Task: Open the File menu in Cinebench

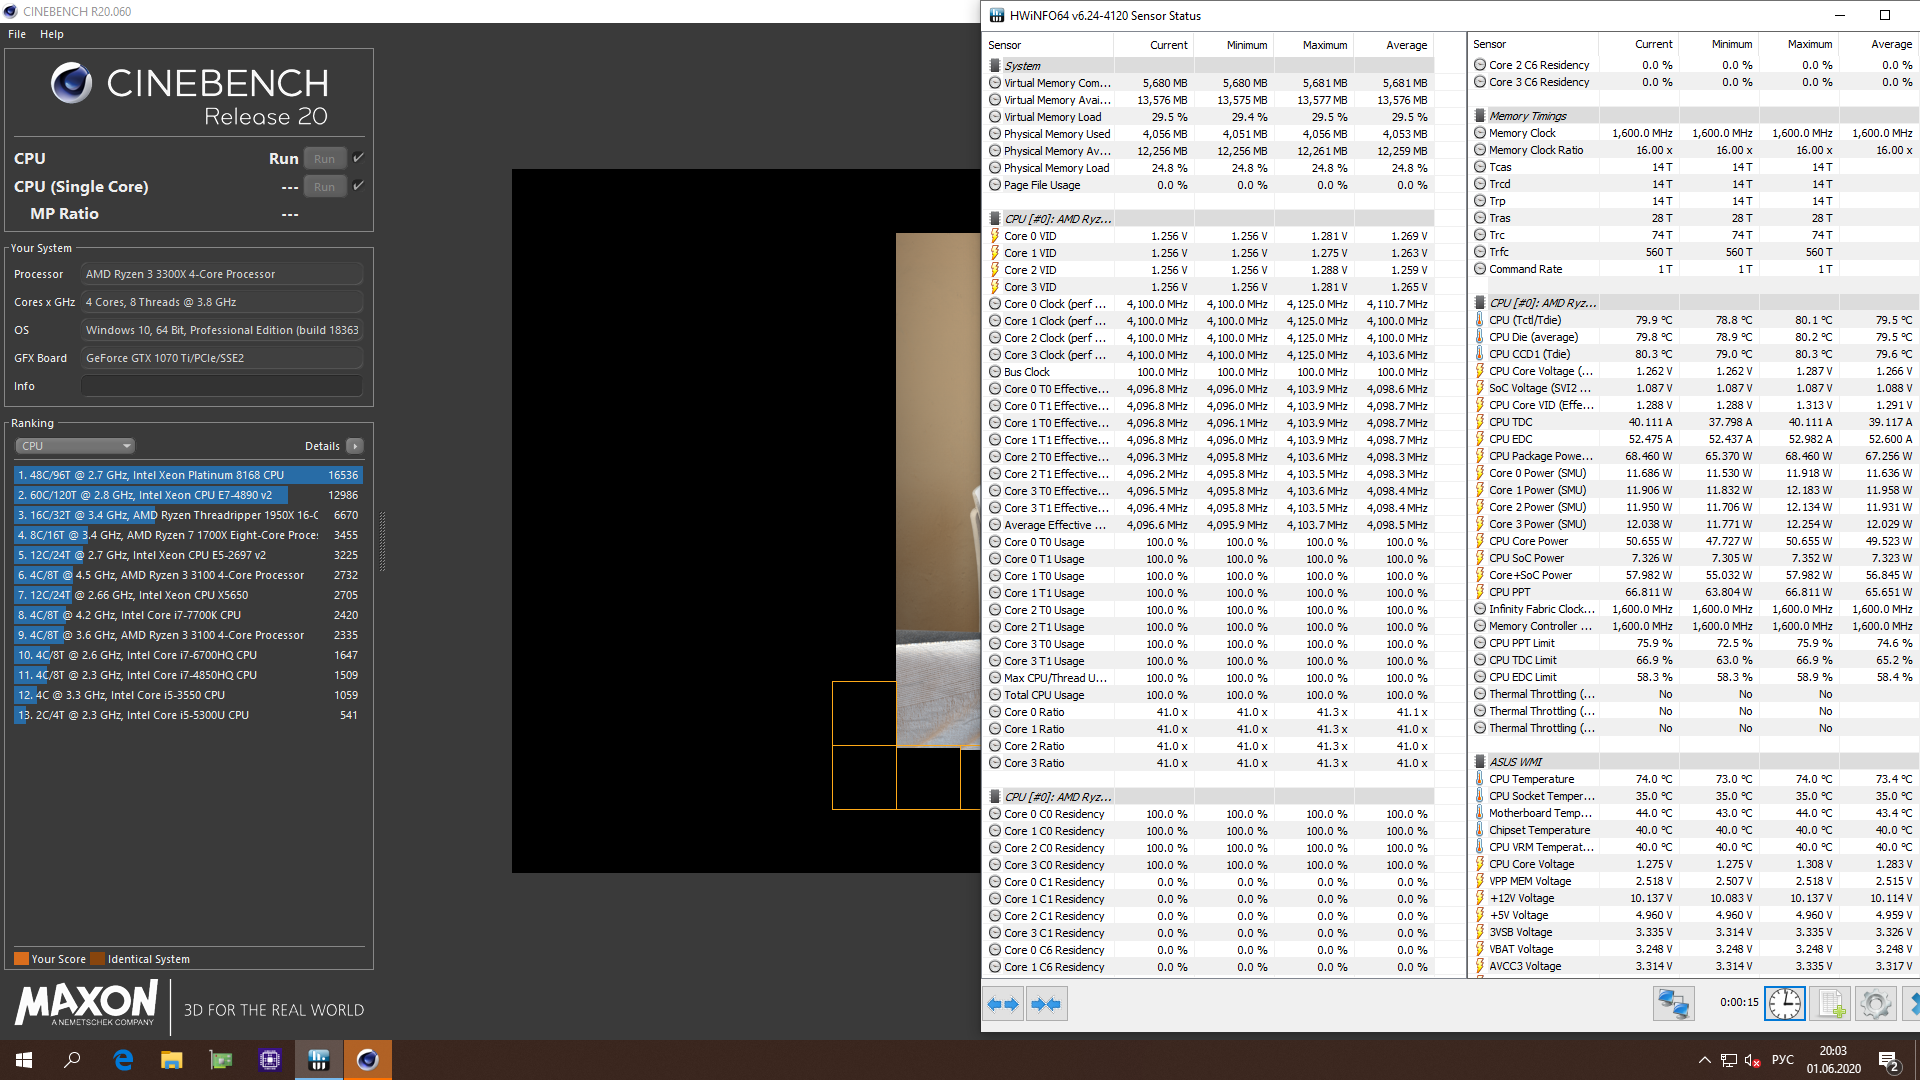Action: tap(17, 34)
